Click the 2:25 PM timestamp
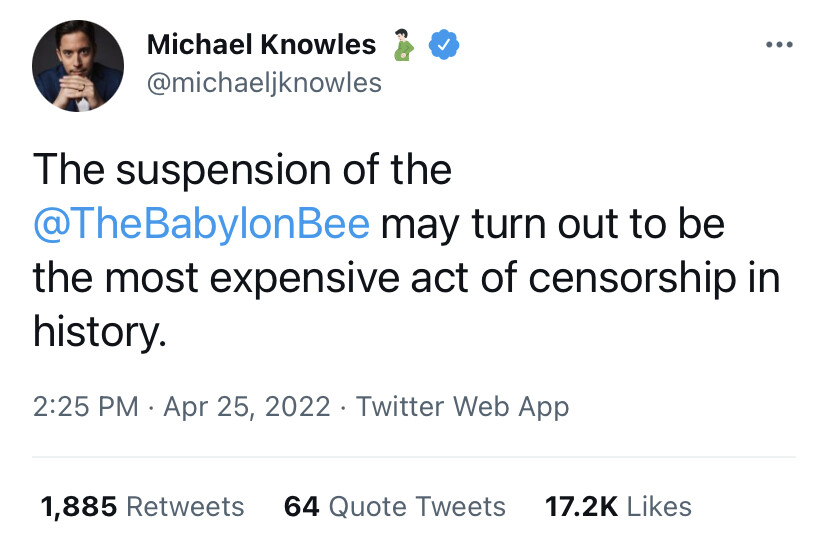This screenshot has width=828, height=539. click(86, 407)
